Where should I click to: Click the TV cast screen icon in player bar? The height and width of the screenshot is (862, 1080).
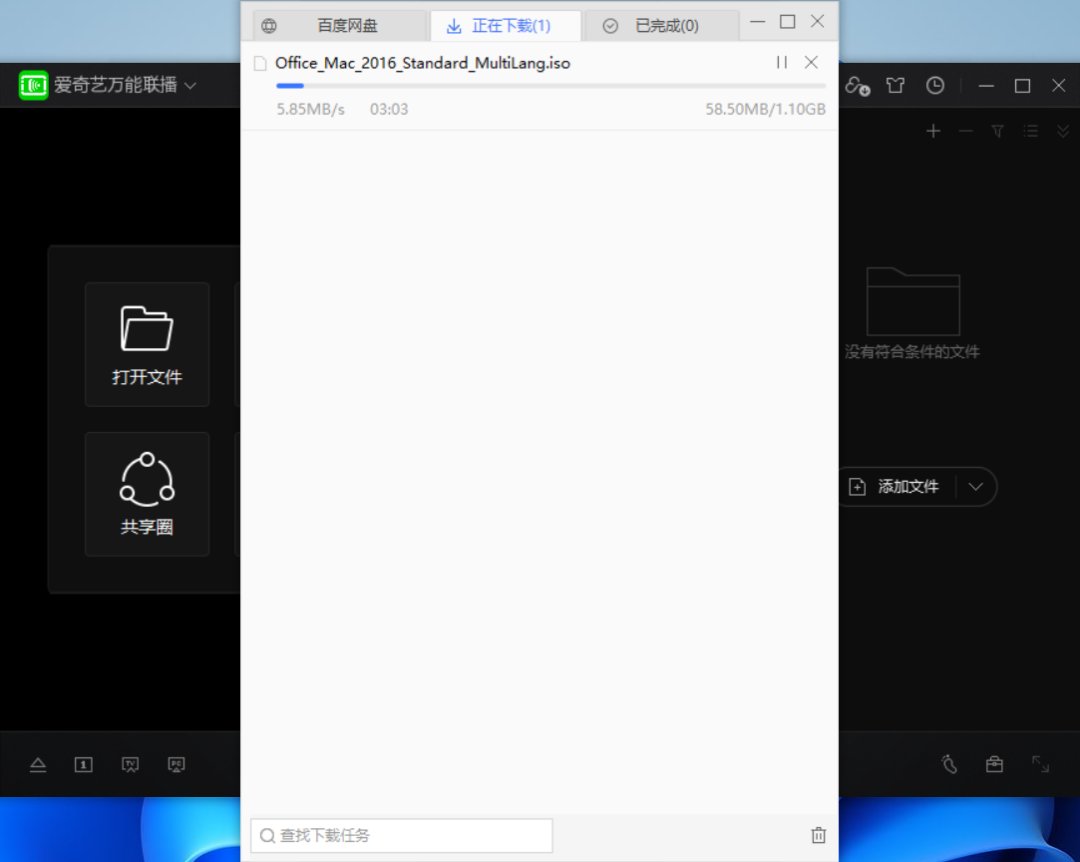(130, 764)
